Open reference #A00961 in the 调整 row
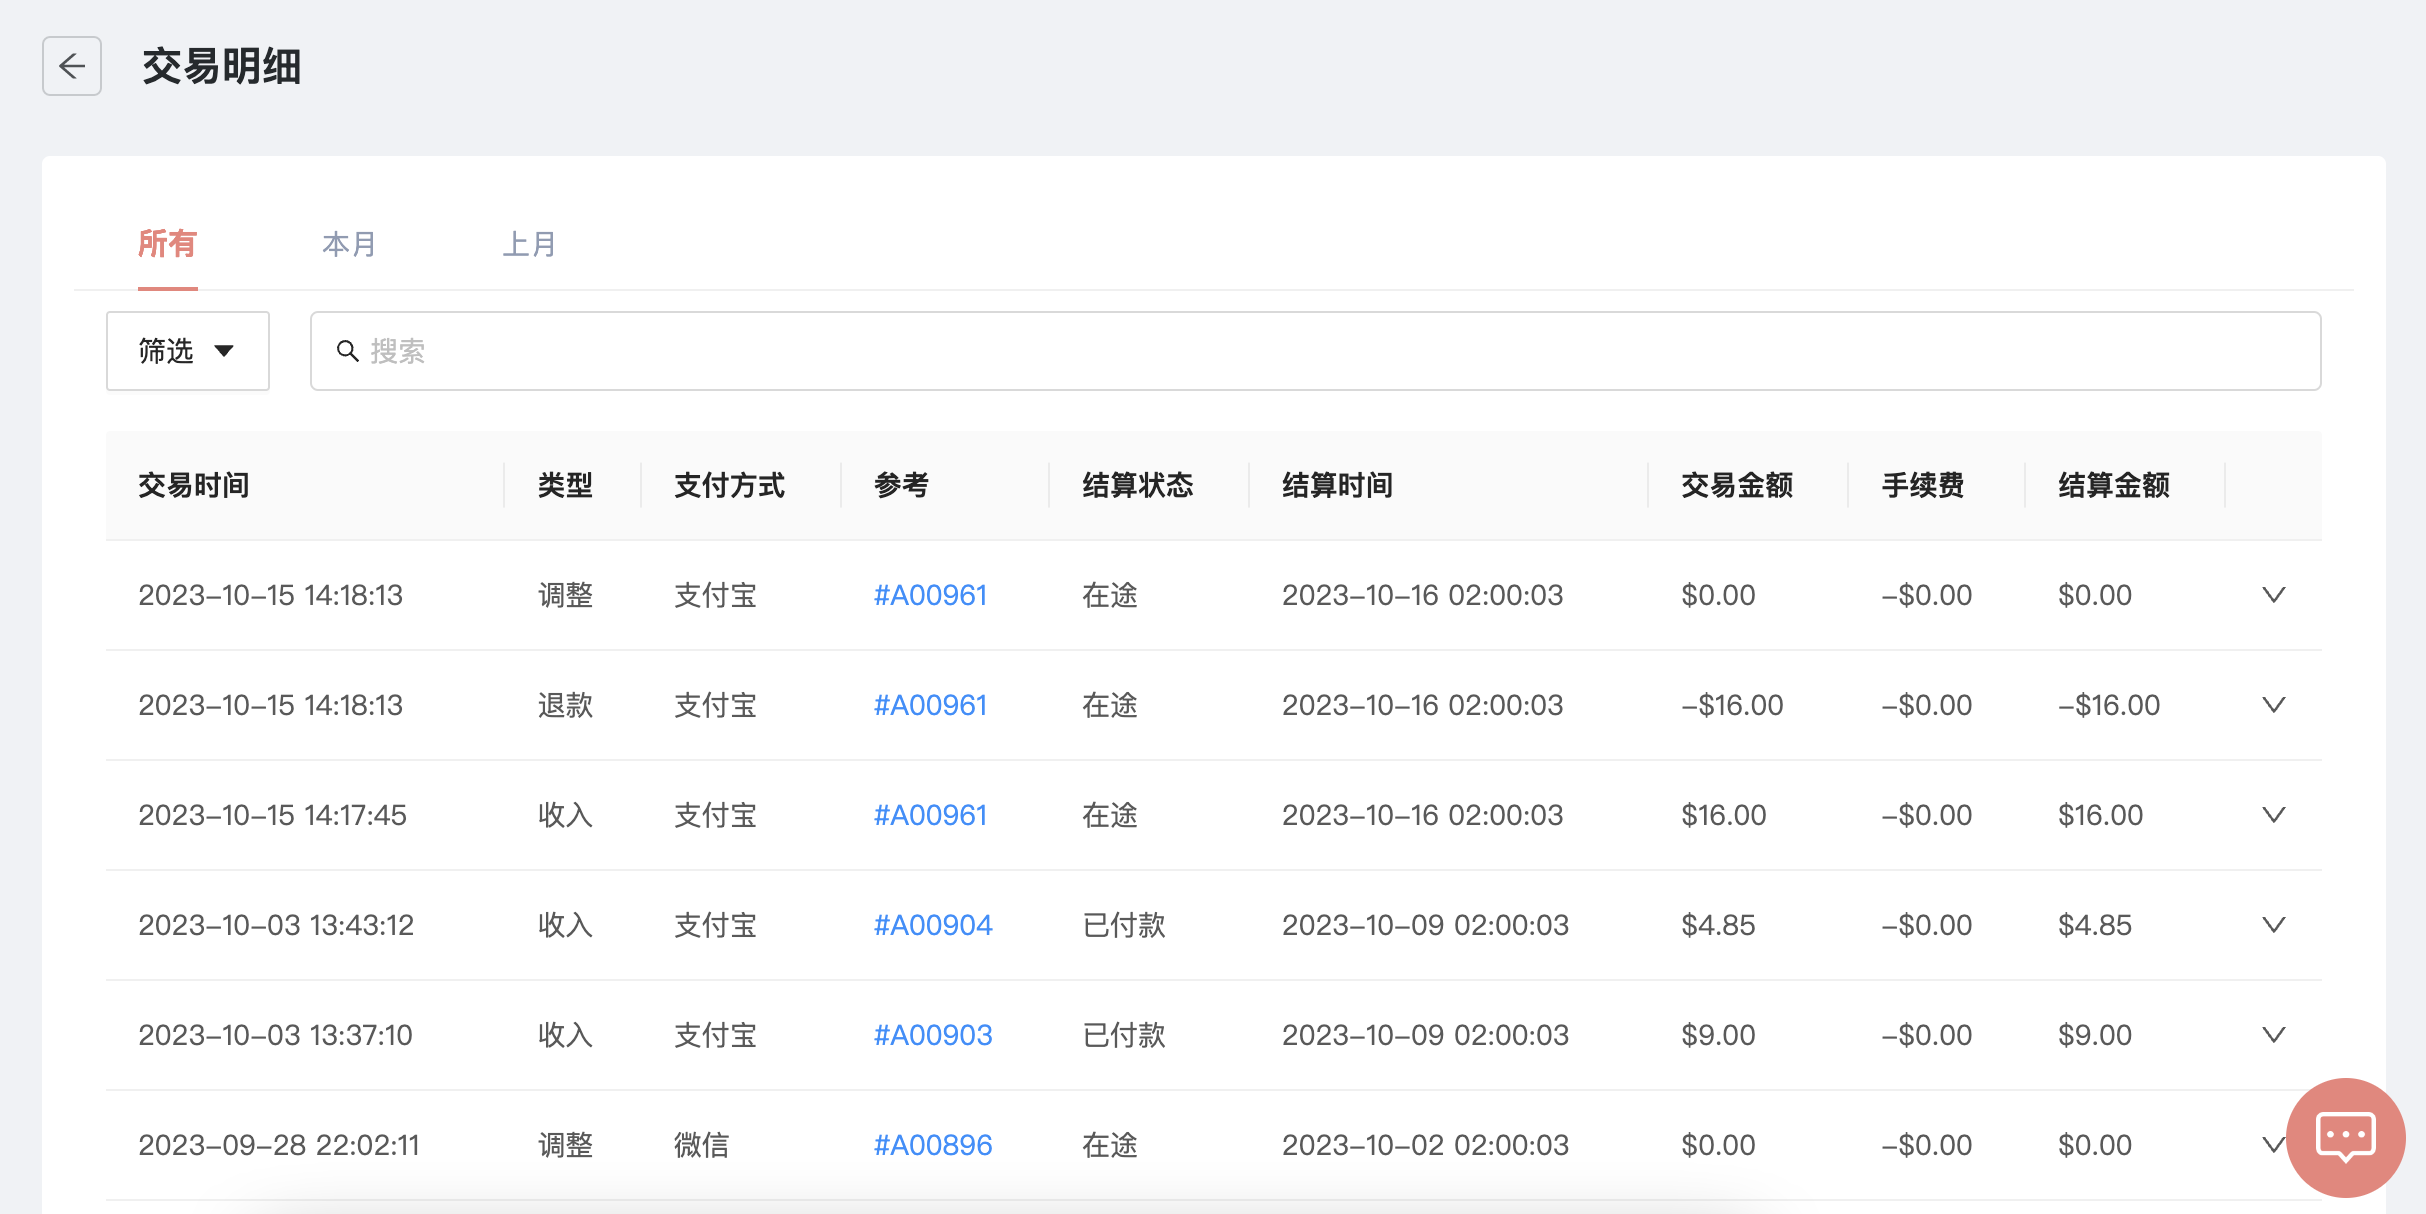This screenshot has height=1214, width=2426. point(930,596)
